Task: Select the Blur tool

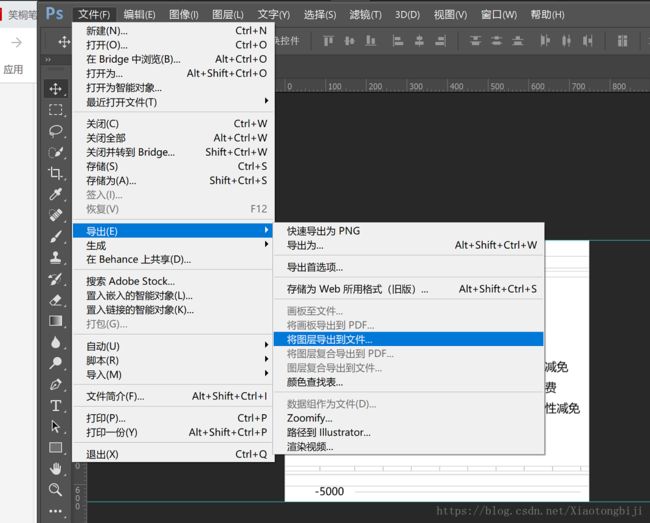Action: point(56,342)
